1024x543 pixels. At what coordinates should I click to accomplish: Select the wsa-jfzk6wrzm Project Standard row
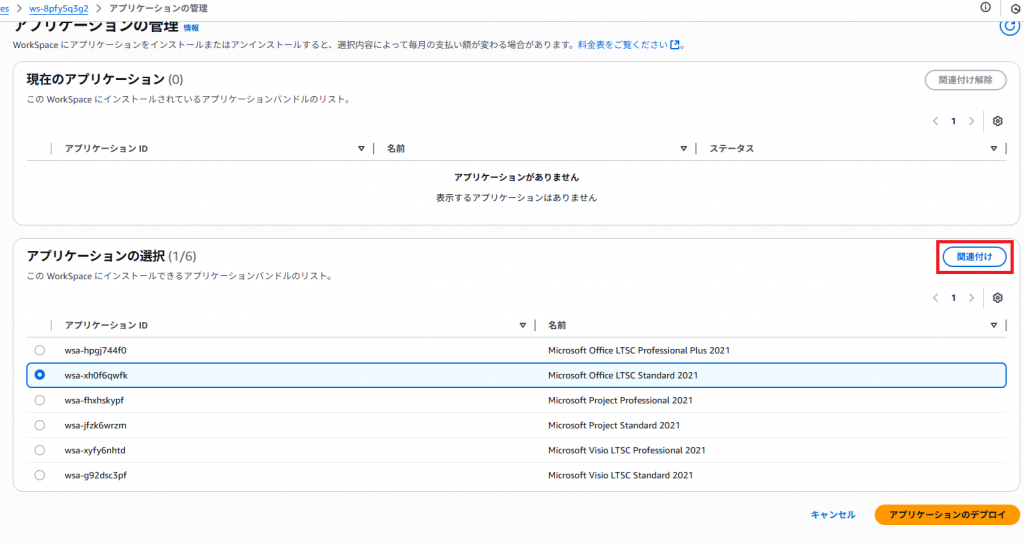(x=40, y=425)
